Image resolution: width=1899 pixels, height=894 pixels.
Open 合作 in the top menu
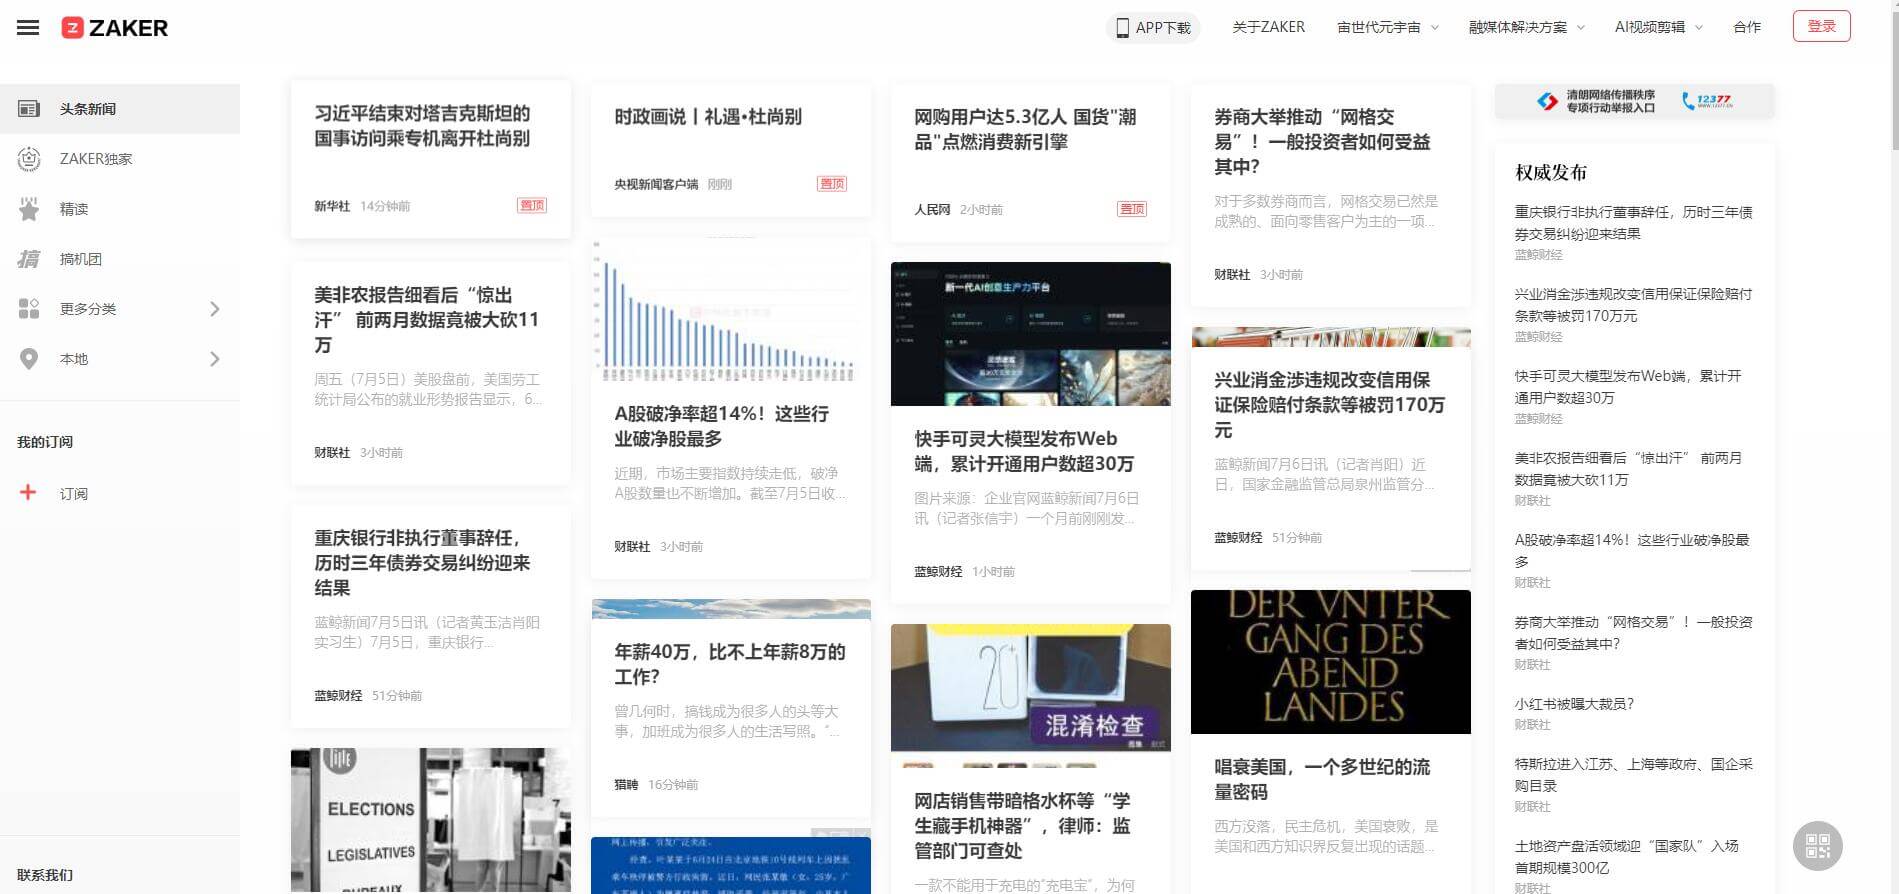(1747, 27)
